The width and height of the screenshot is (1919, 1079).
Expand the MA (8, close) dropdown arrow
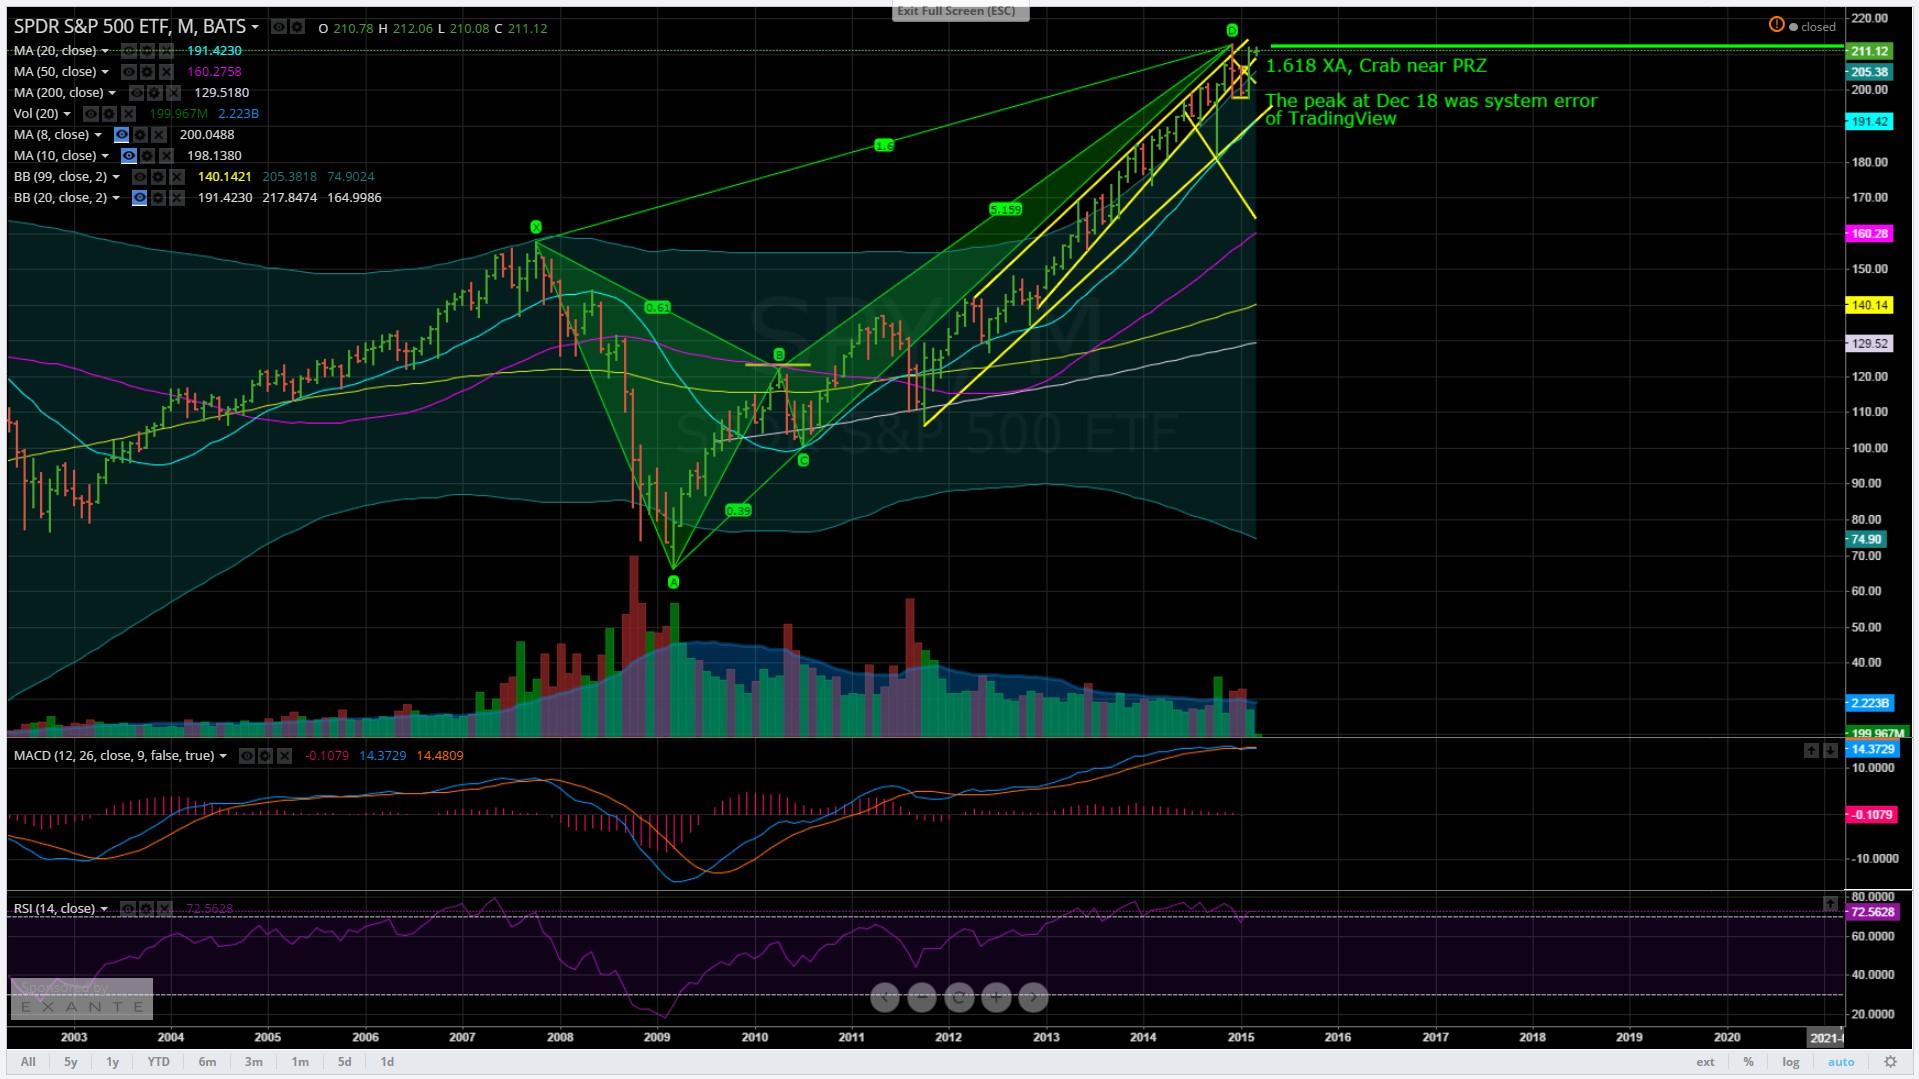click(x=98, y=134)
